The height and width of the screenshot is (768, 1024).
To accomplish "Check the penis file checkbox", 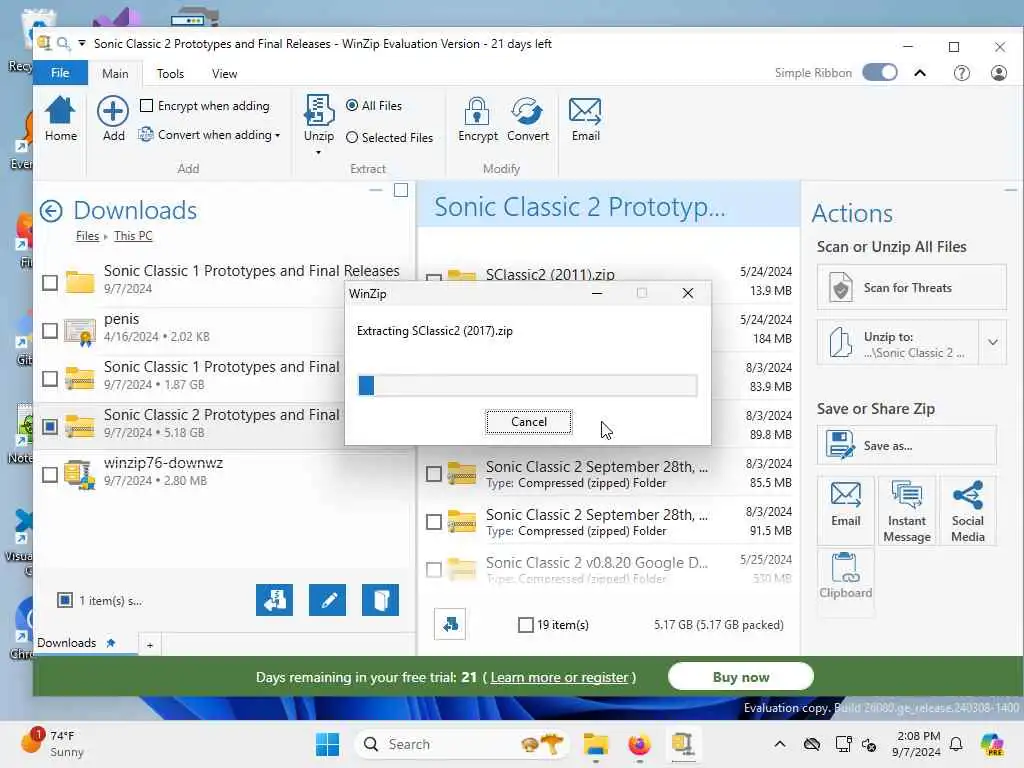I will pos(50,330).
